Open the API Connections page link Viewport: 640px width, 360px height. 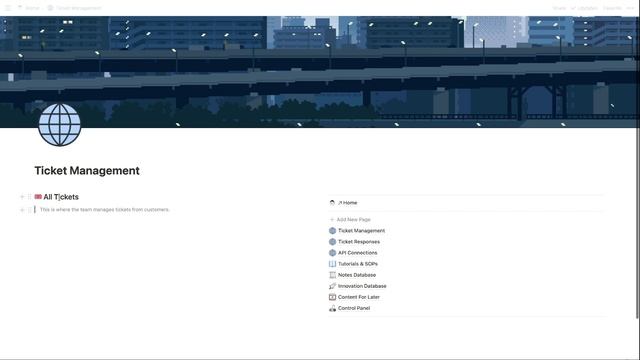tap(358, 253)
